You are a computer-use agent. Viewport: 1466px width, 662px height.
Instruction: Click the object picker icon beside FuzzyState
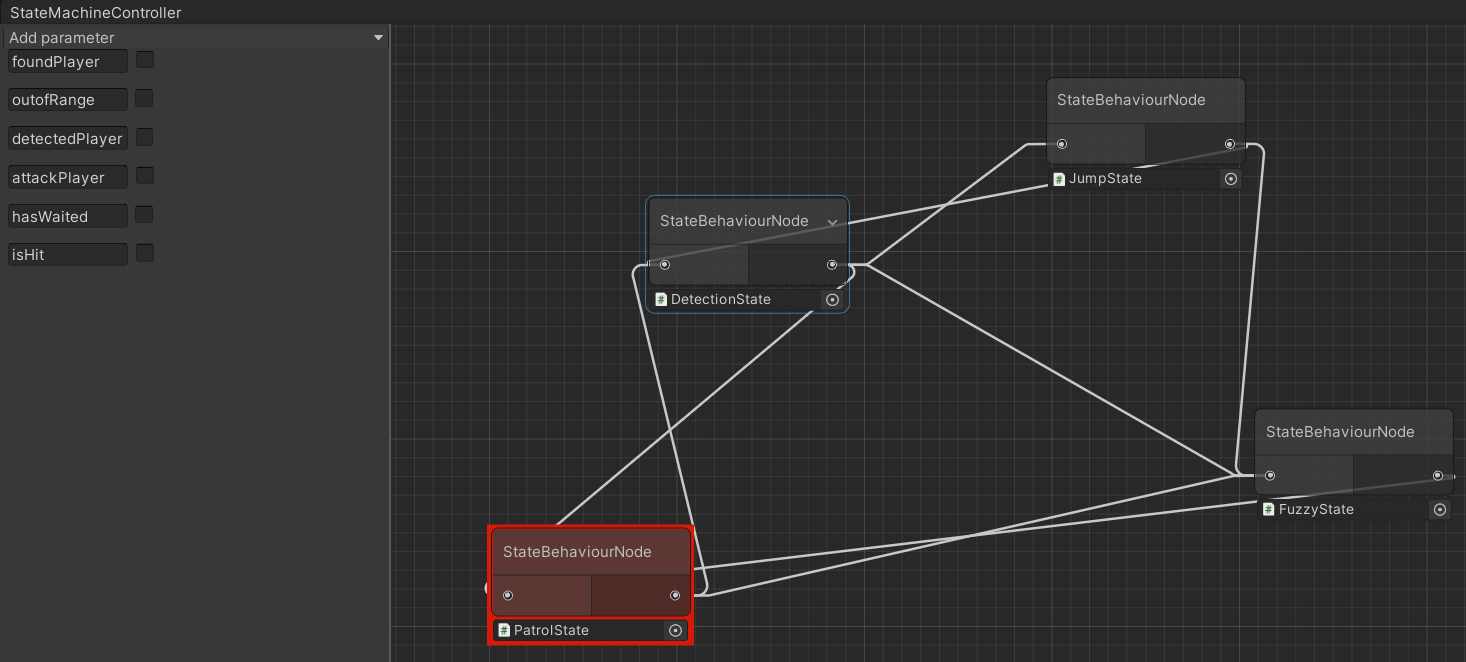pos(1439,509)
